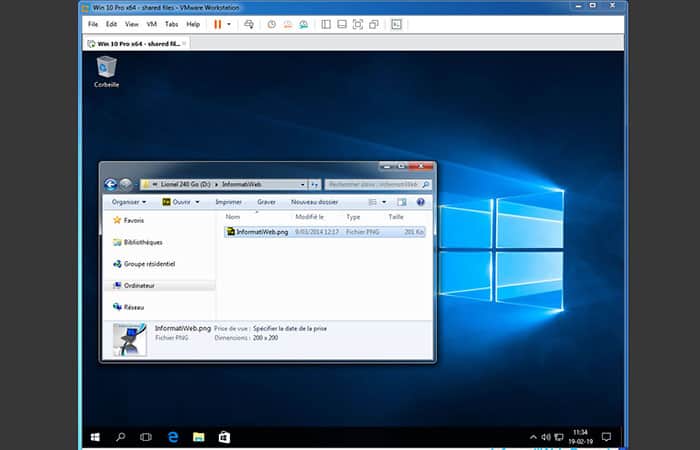Image resolution: width=700 pixels, height=450 pixels.
Task: Select Bibliothèques in the navigation pane
Action: (138, 242)
